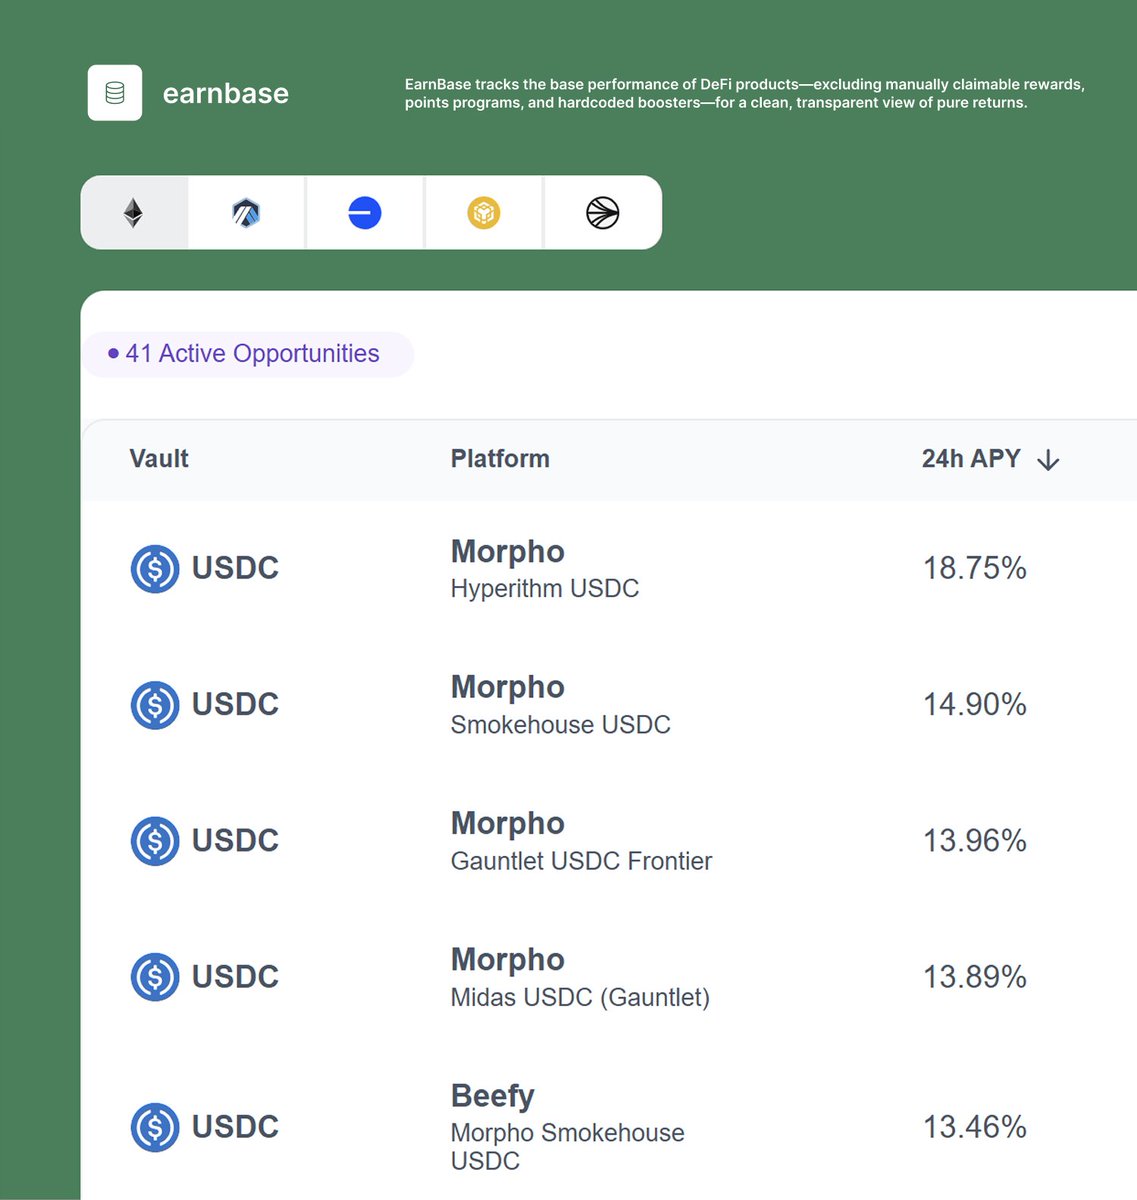Click USDC label in the Beefy row
Viewport: 1137px width, 1200px height.
pyautogui.click(x=235, y=1126)
